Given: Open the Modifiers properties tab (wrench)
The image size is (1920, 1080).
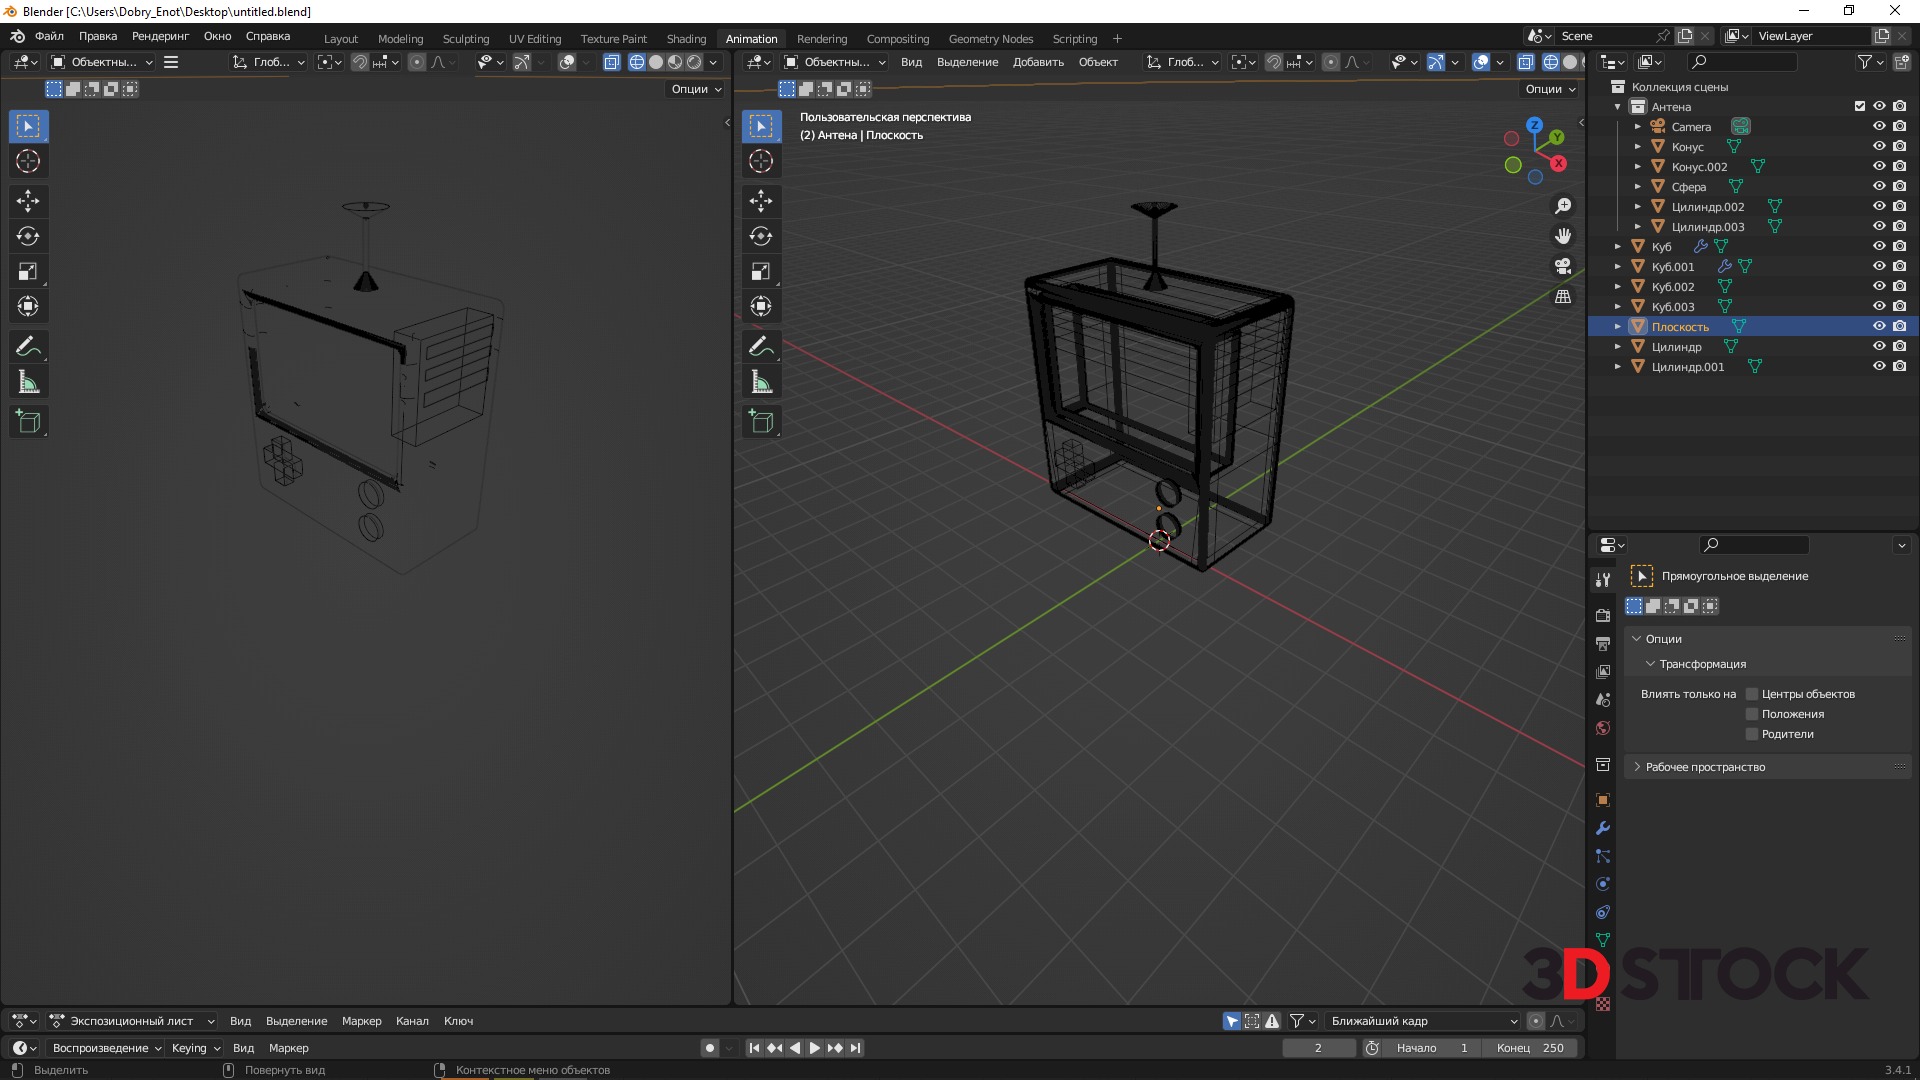Looking at the screenshot, I should point(1603,828).
